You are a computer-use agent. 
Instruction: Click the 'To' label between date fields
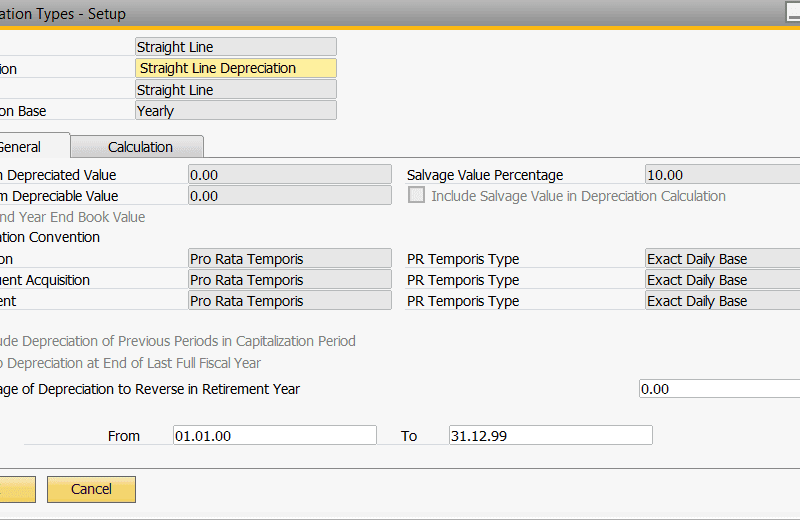point(409,436)
